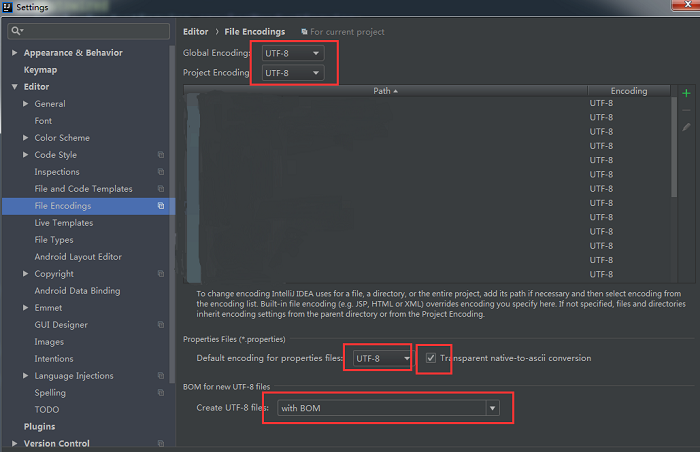Collapse the Editor section arrow
Viewport: 700px width, 452px height.
[14, 87]
